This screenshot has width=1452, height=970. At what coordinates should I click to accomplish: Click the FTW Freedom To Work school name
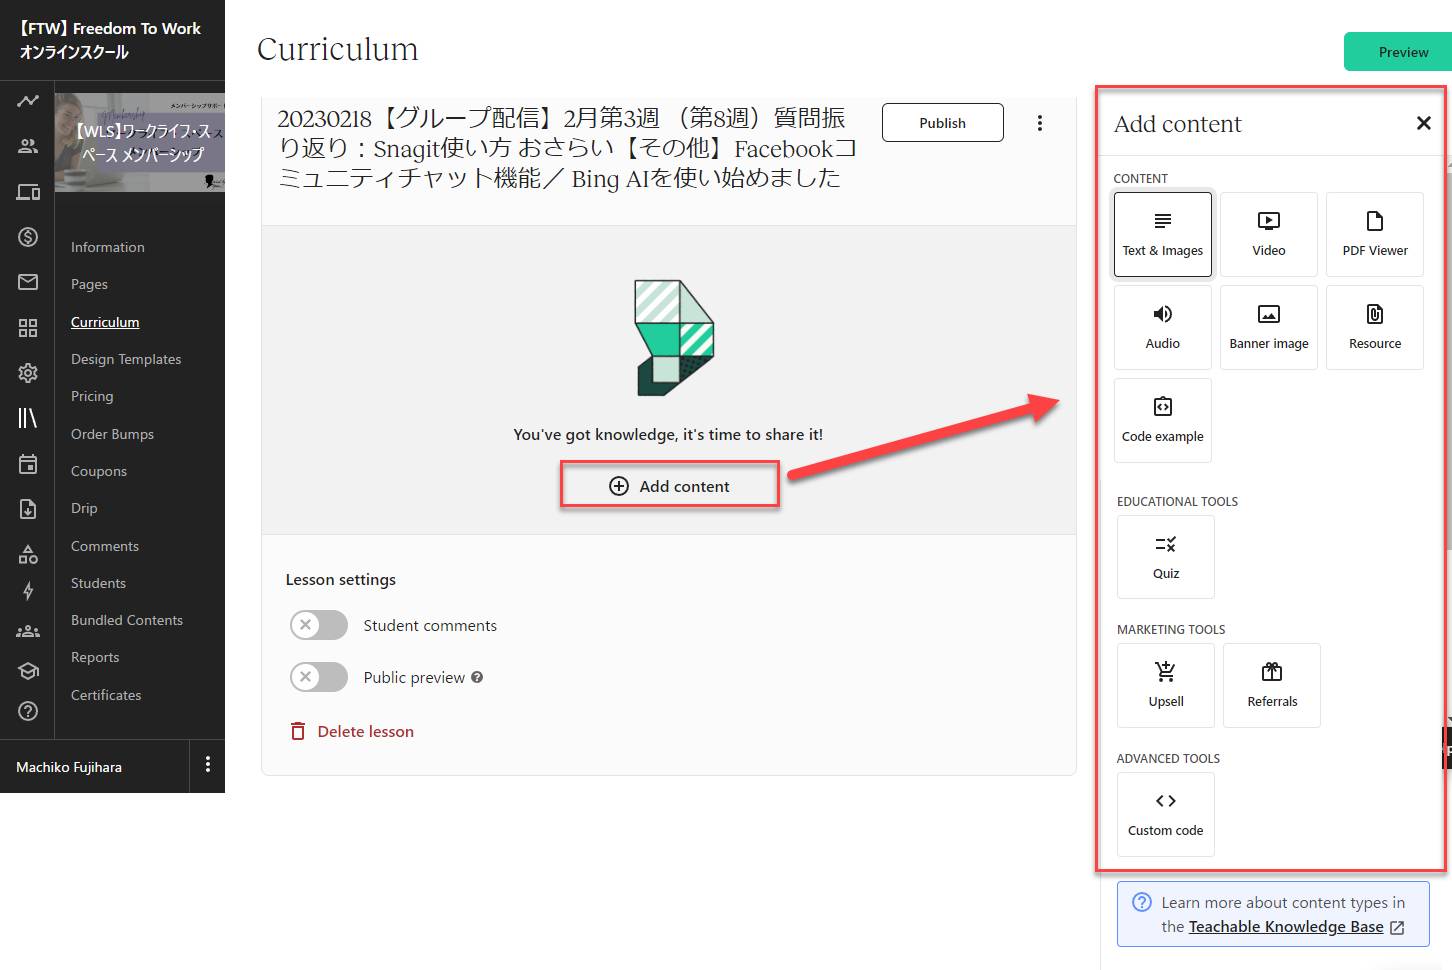click(110, 40)
